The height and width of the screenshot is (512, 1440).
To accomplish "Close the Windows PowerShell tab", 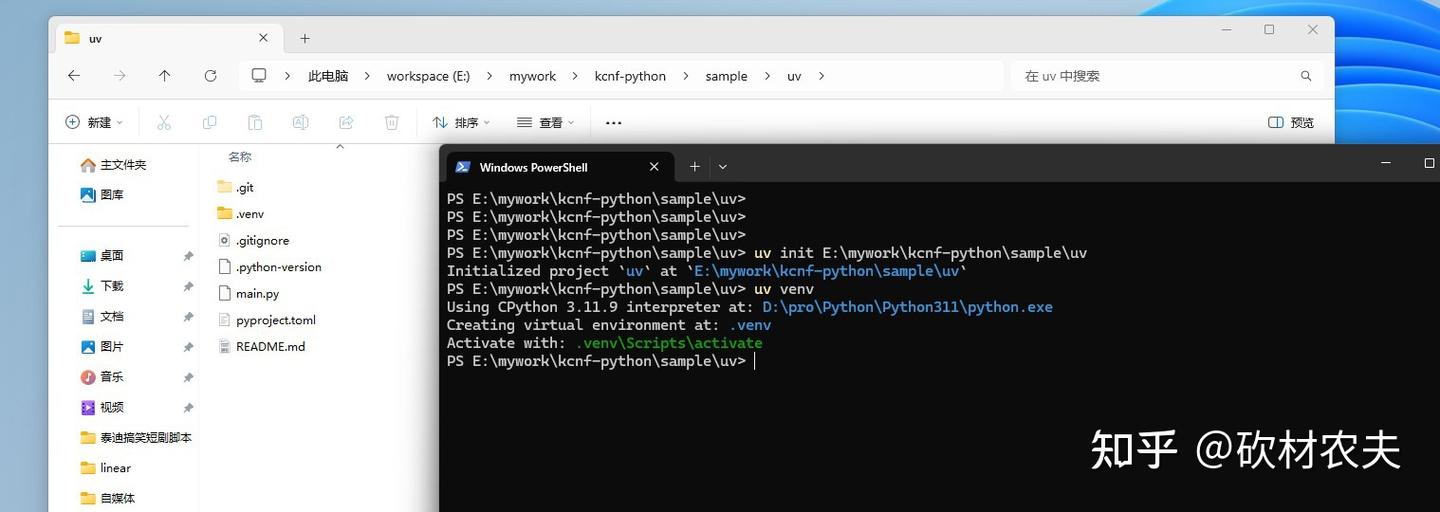I will tap(654, 167).
